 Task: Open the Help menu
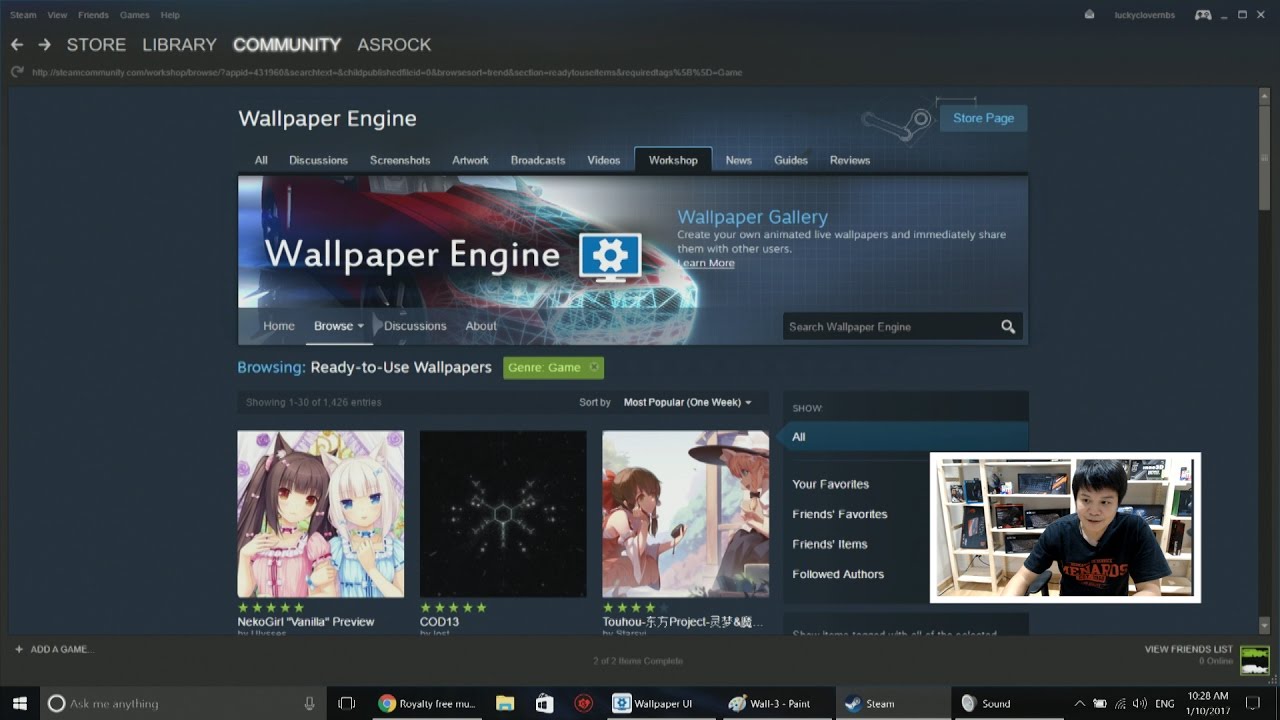pyautogui.click(x=170, y=15)
